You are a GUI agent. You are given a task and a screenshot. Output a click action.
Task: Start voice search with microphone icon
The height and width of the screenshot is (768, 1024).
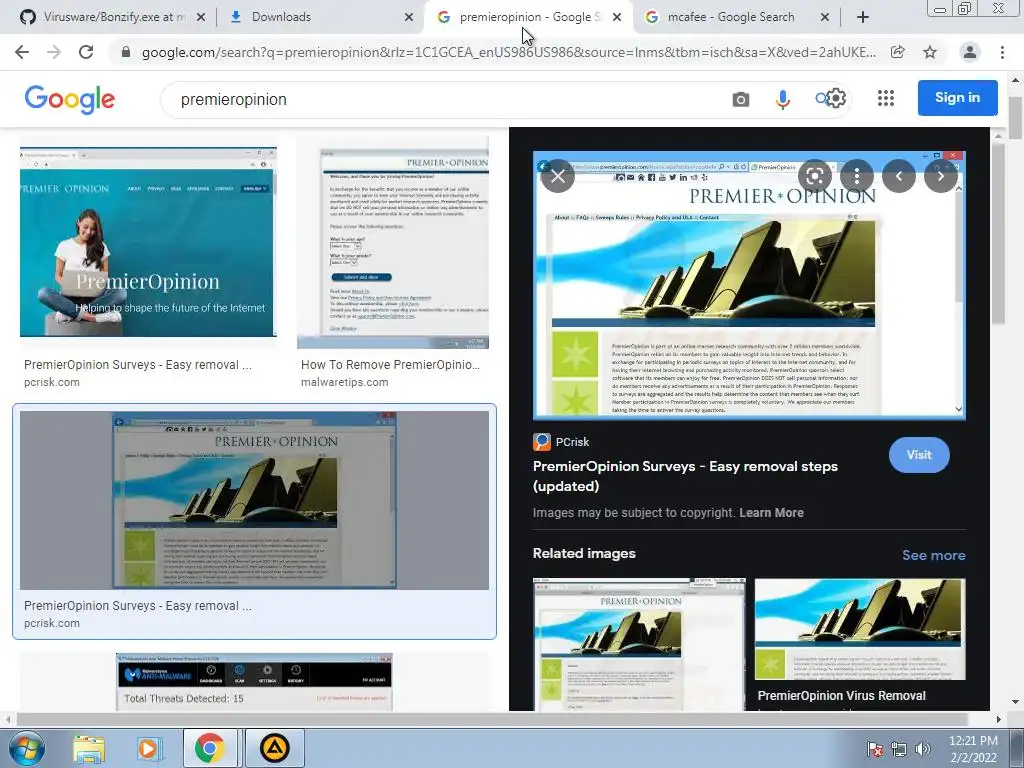(782, 99)
